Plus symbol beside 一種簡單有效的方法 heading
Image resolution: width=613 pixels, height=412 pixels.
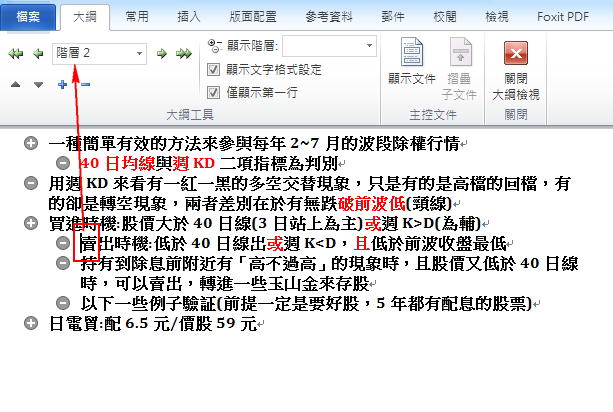[31, 143]
